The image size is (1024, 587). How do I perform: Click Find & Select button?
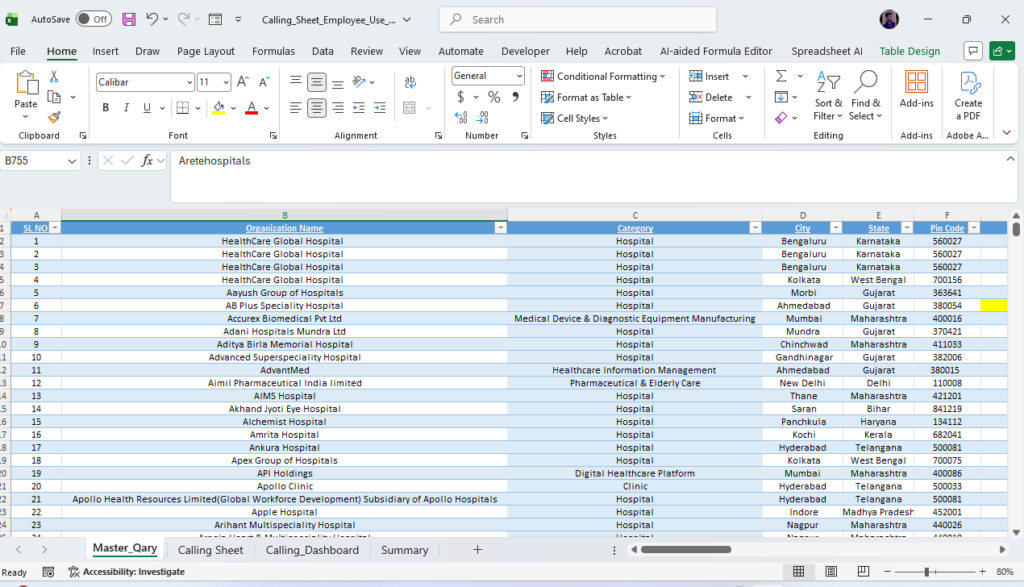point(865,95)
